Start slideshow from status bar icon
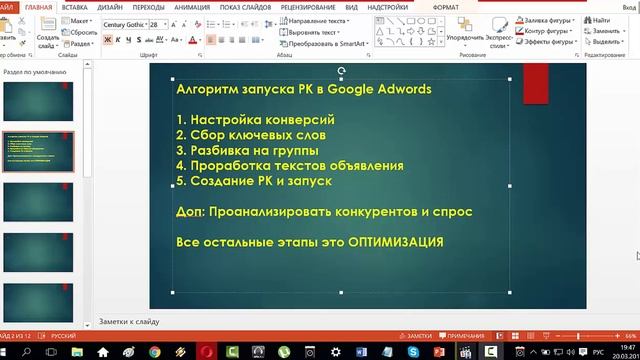The height and width of the screenshot is (360, 640). tap(546, 336)
